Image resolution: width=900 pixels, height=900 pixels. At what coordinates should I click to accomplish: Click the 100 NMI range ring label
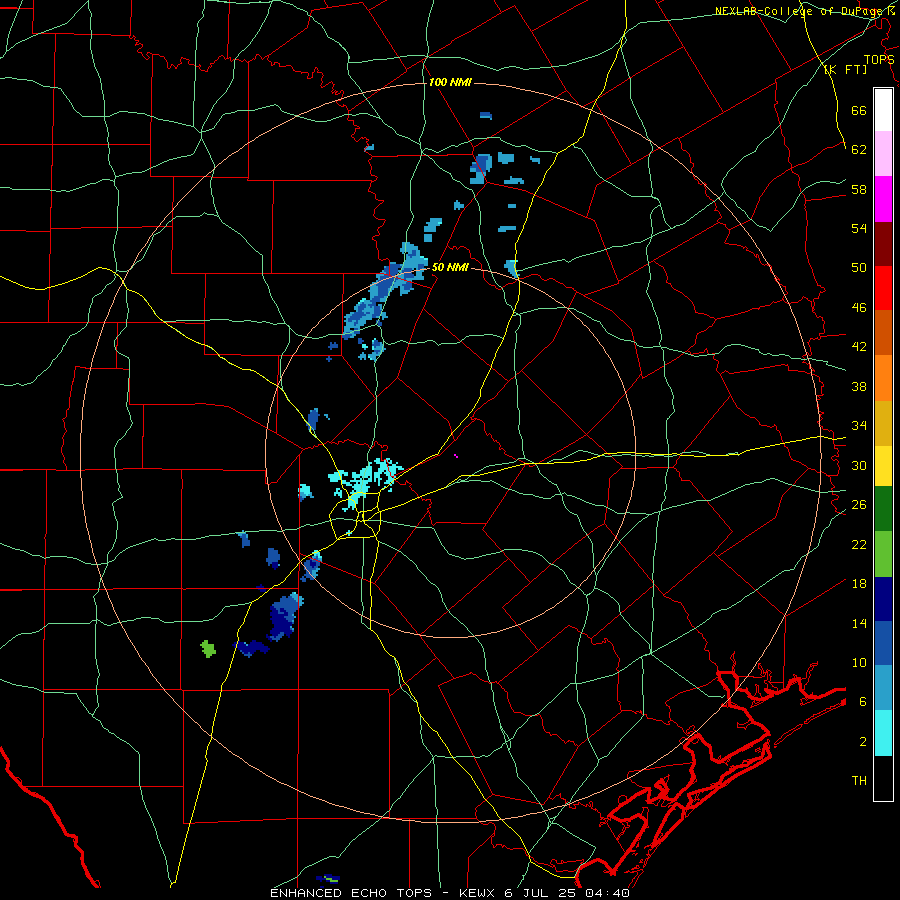coord(450,82)
